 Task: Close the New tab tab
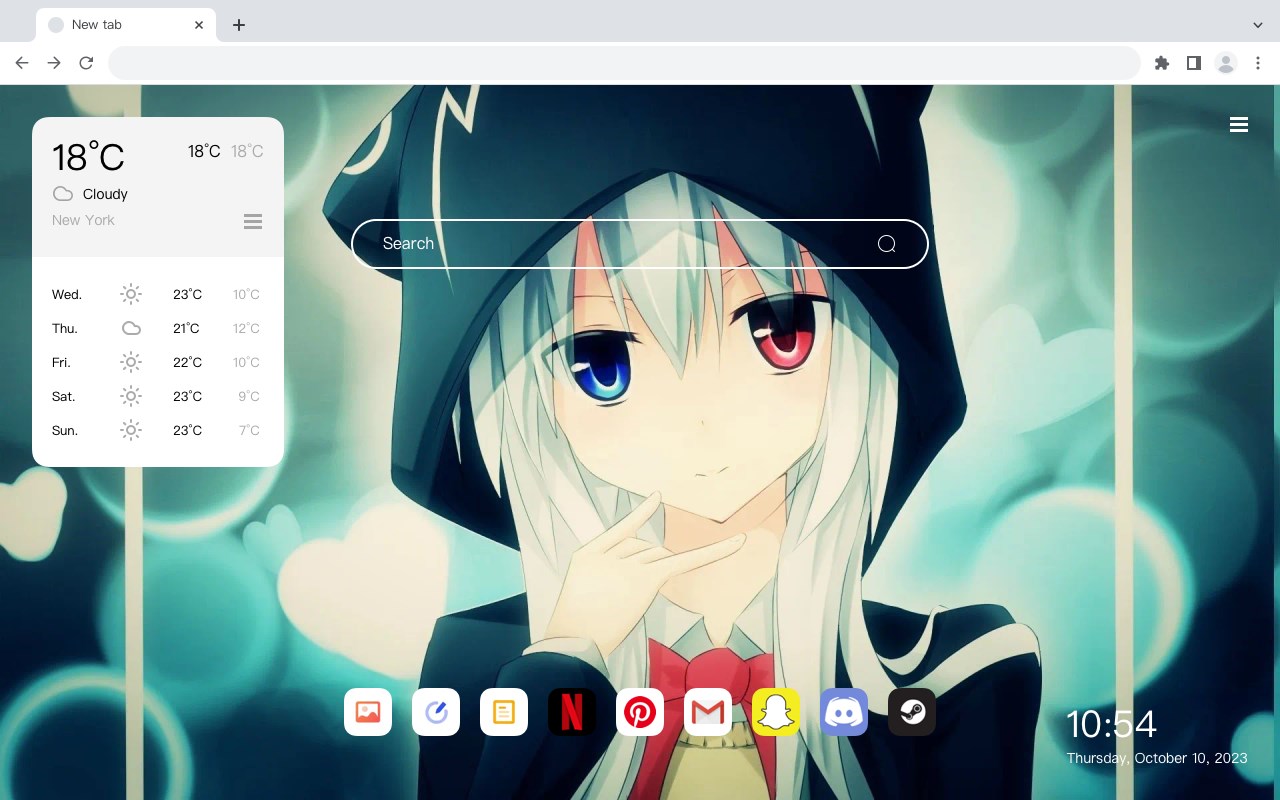200,25
